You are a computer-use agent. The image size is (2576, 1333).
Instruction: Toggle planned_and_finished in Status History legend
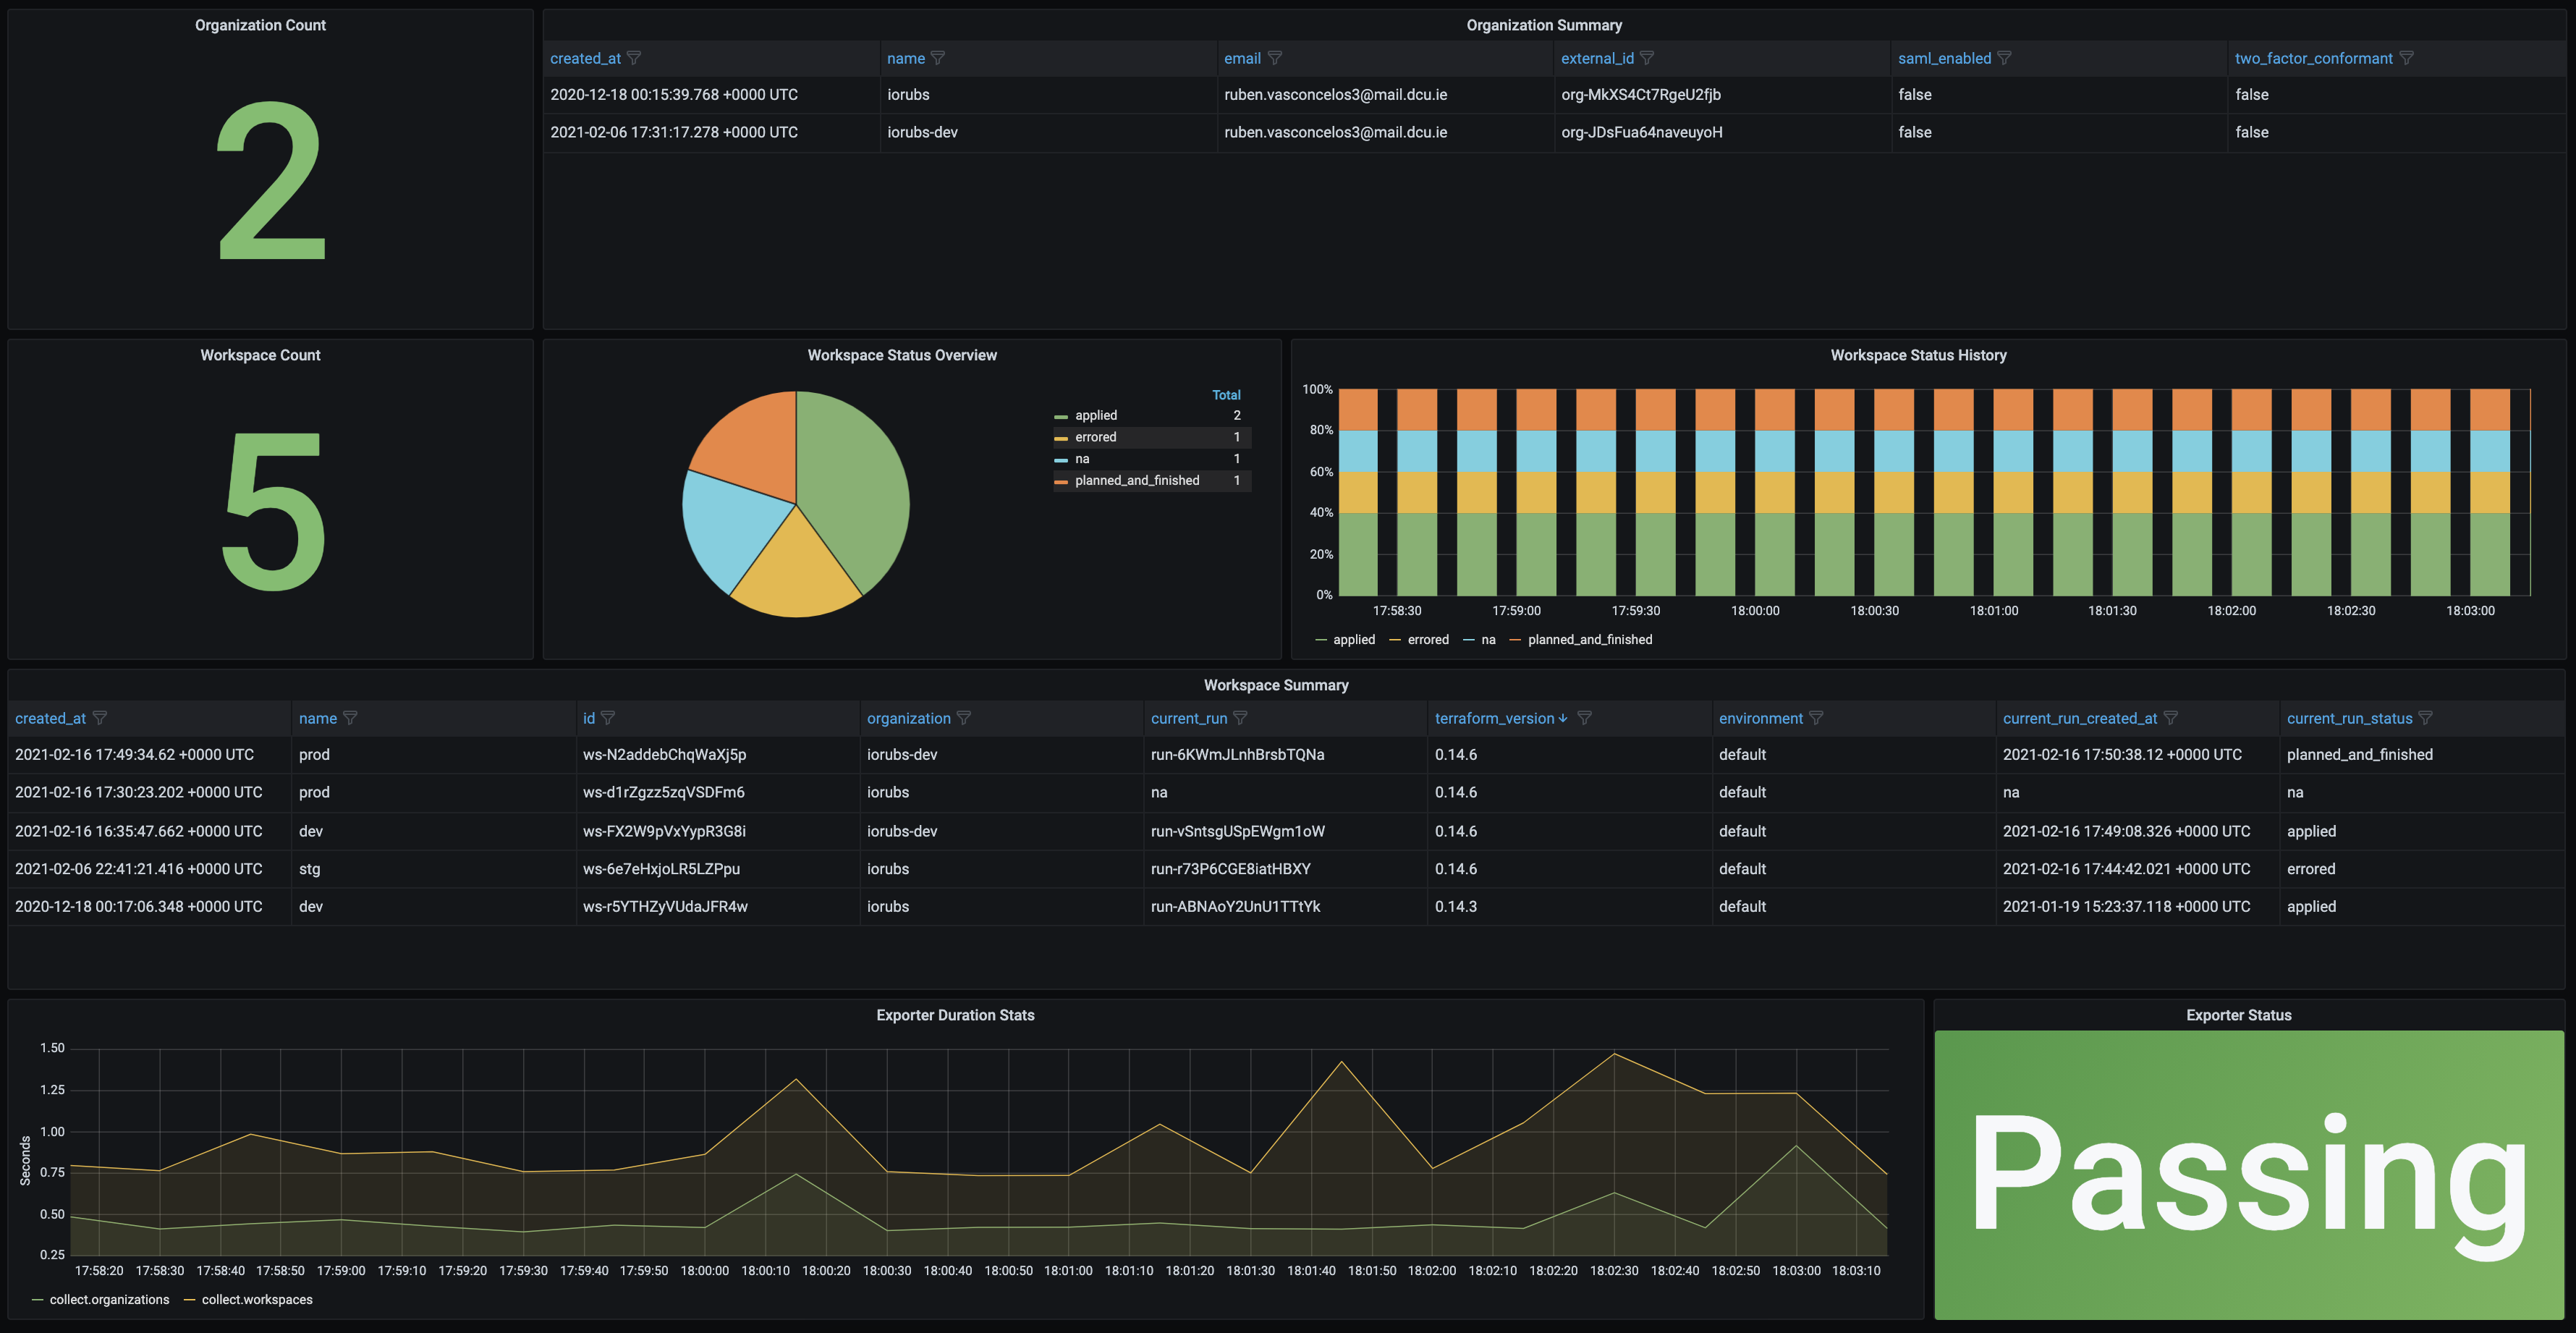tap(1589, 640)
